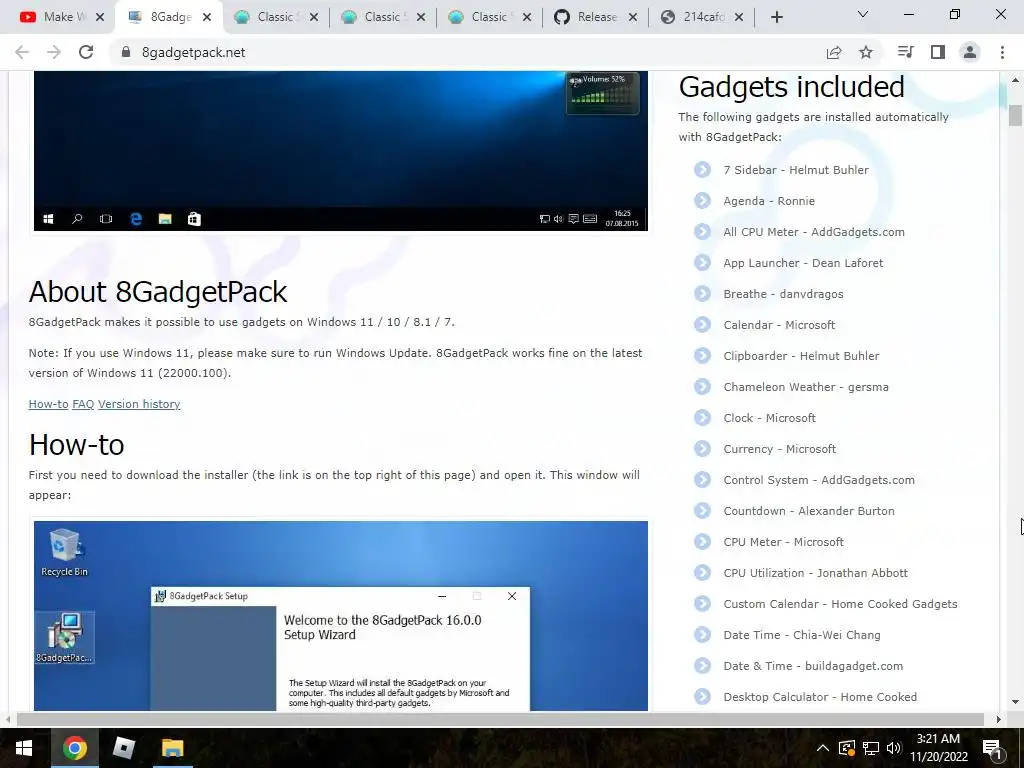
Task: Click the browser forward arrow
Action: 54,52
